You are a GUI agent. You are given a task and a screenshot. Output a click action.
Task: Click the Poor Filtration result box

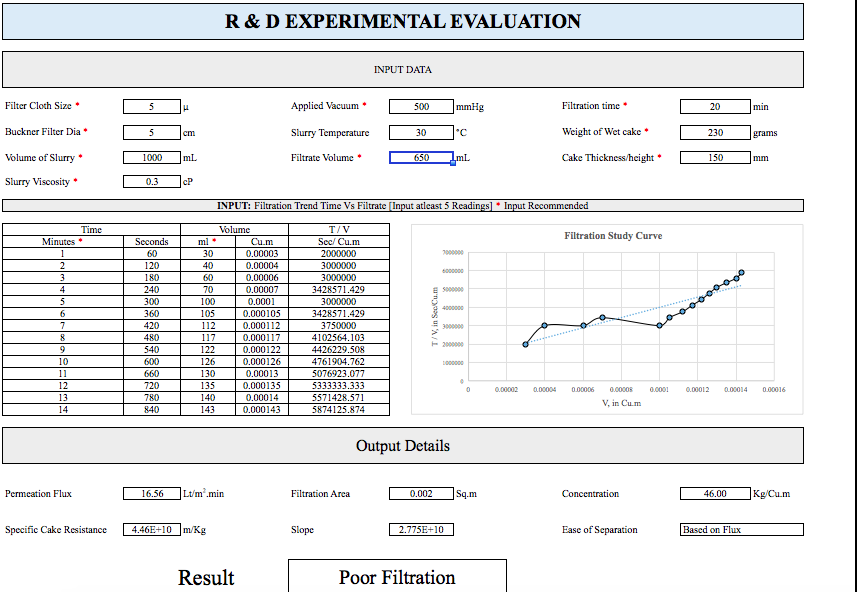(x=396, y=577)
